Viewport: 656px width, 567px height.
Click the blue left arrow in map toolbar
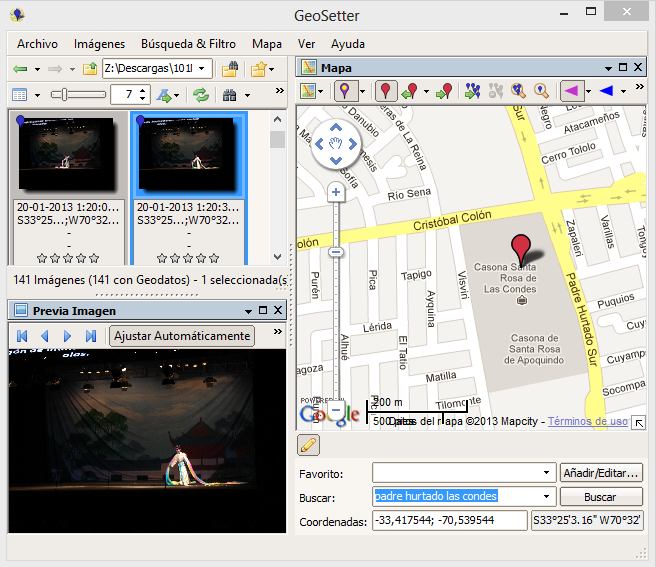pos(606,91)
